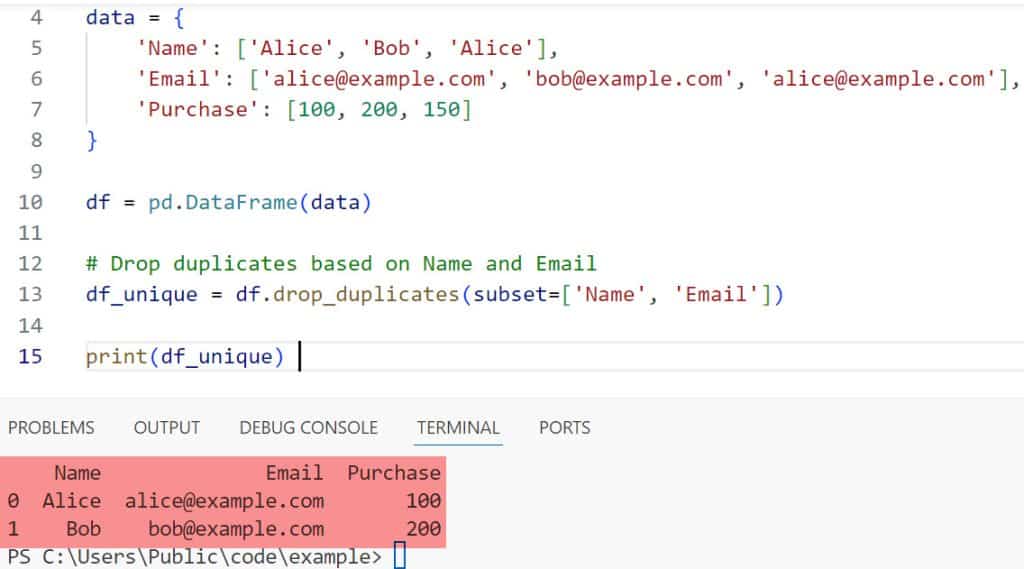Select the DEBUG CONSOLE tab
This screenshot has height=569, width=1024.
click(308, 427)
